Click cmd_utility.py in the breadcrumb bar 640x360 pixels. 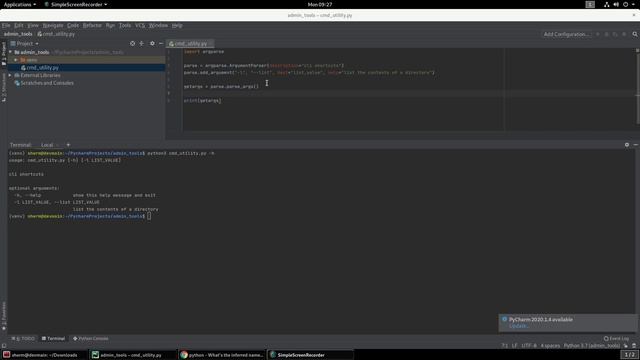coord(56,34)
